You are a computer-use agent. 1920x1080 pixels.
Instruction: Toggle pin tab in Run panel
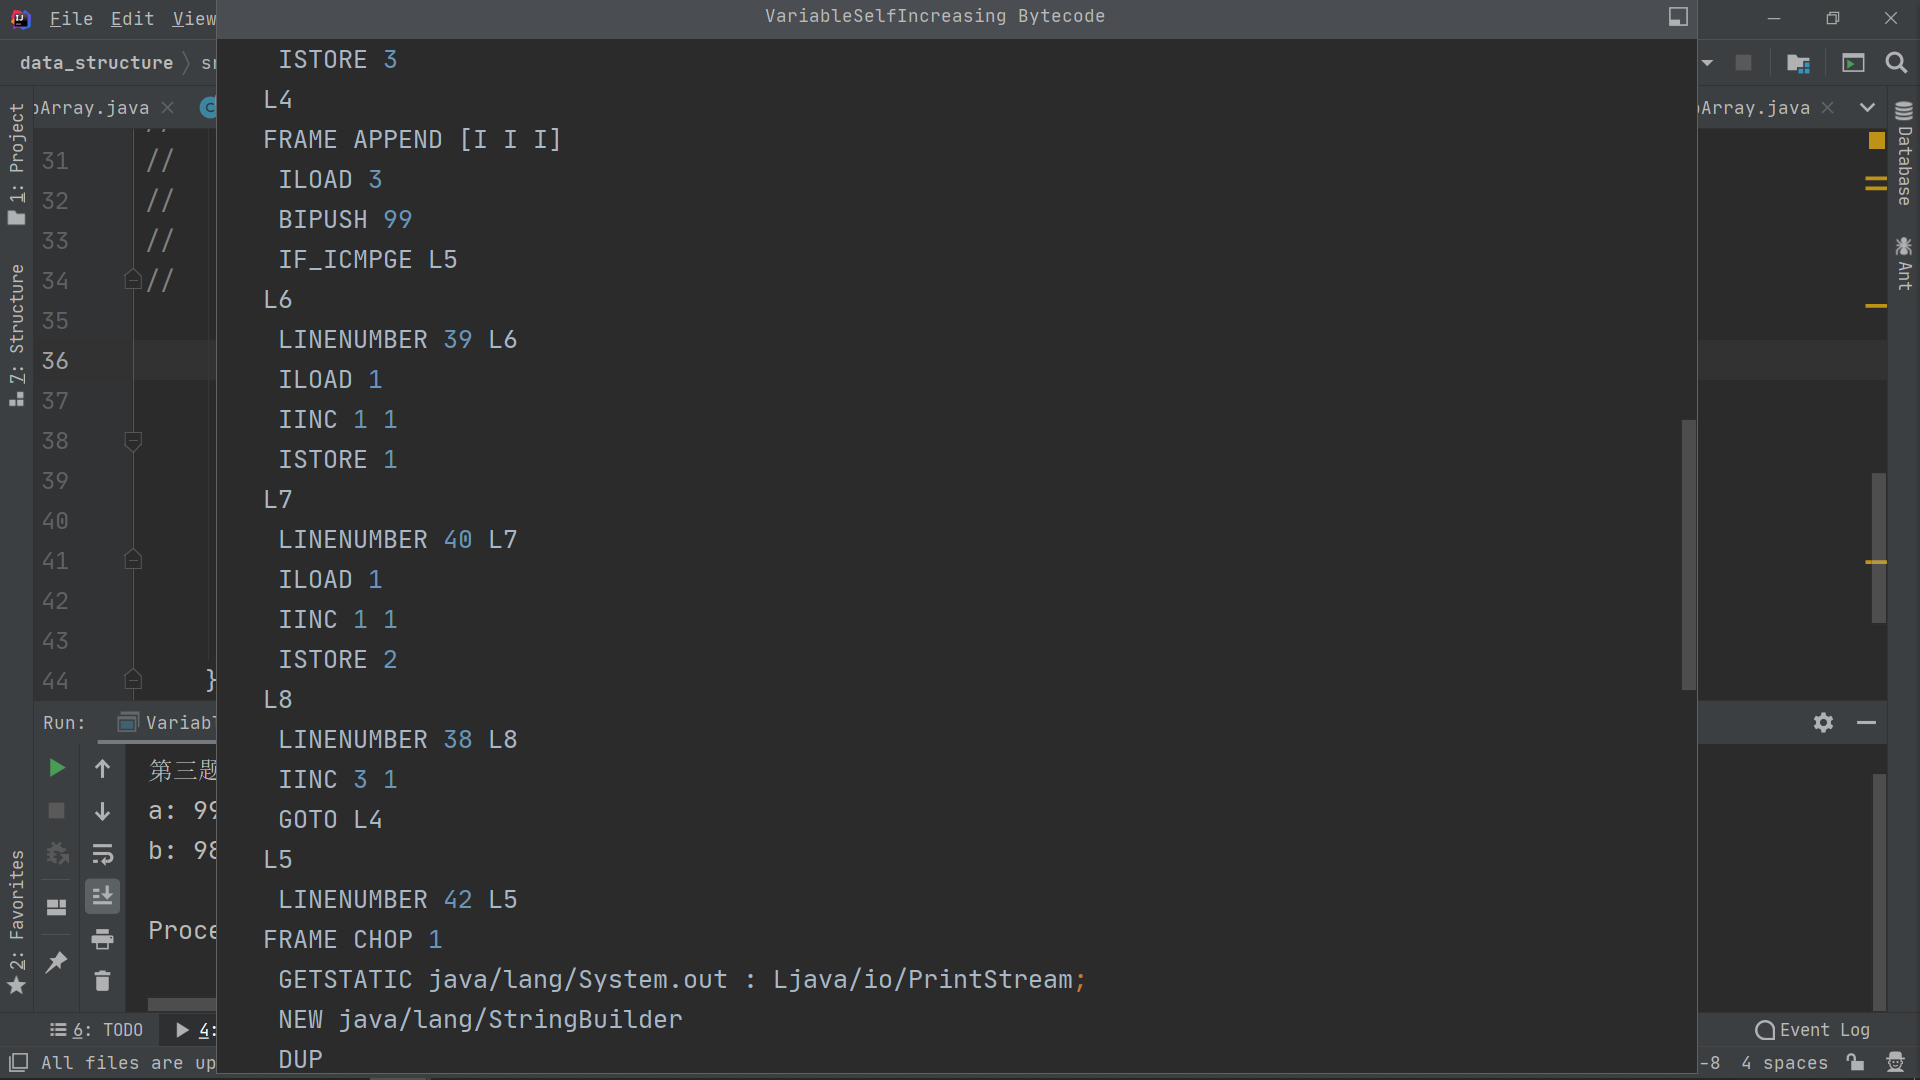pyautogui.click(x=56, y=962)
